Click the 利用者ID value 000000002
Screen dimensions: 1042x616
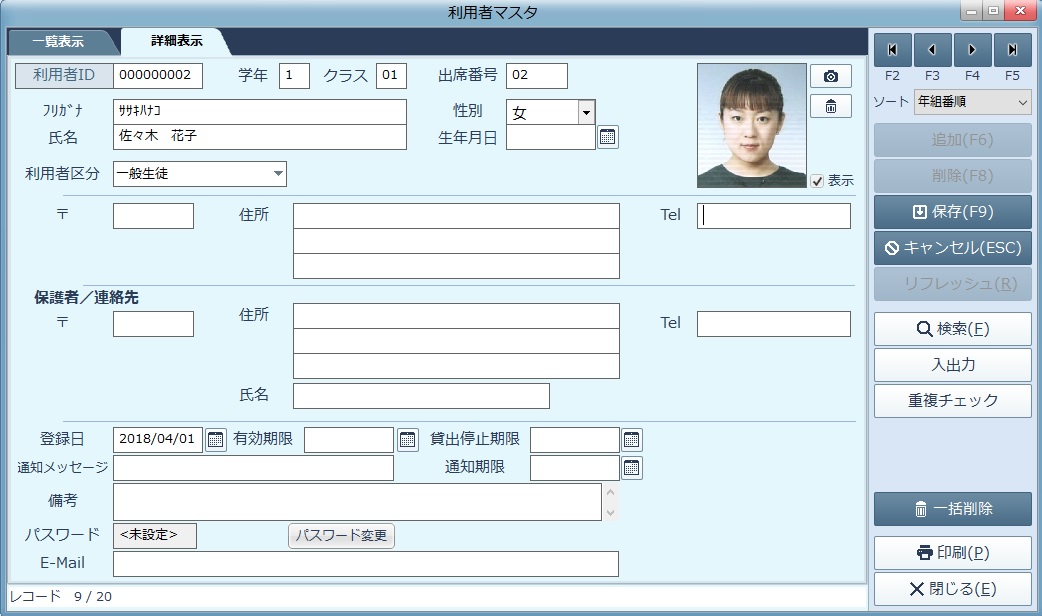coord(158,76)
